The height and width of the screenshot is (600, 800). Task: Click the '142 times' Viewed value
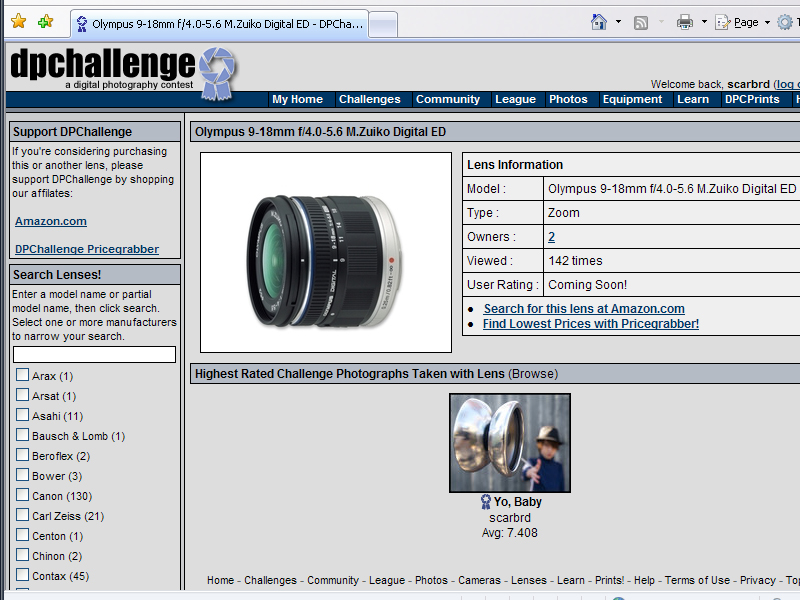click(x=576, y=261)
